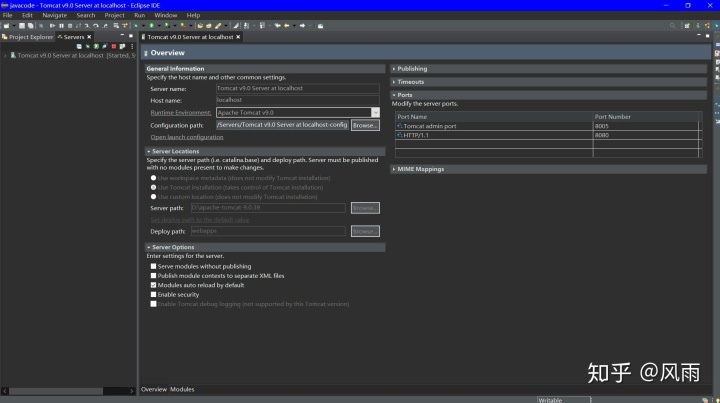Click the Open launch configuration link

click(x=187, y=137)
